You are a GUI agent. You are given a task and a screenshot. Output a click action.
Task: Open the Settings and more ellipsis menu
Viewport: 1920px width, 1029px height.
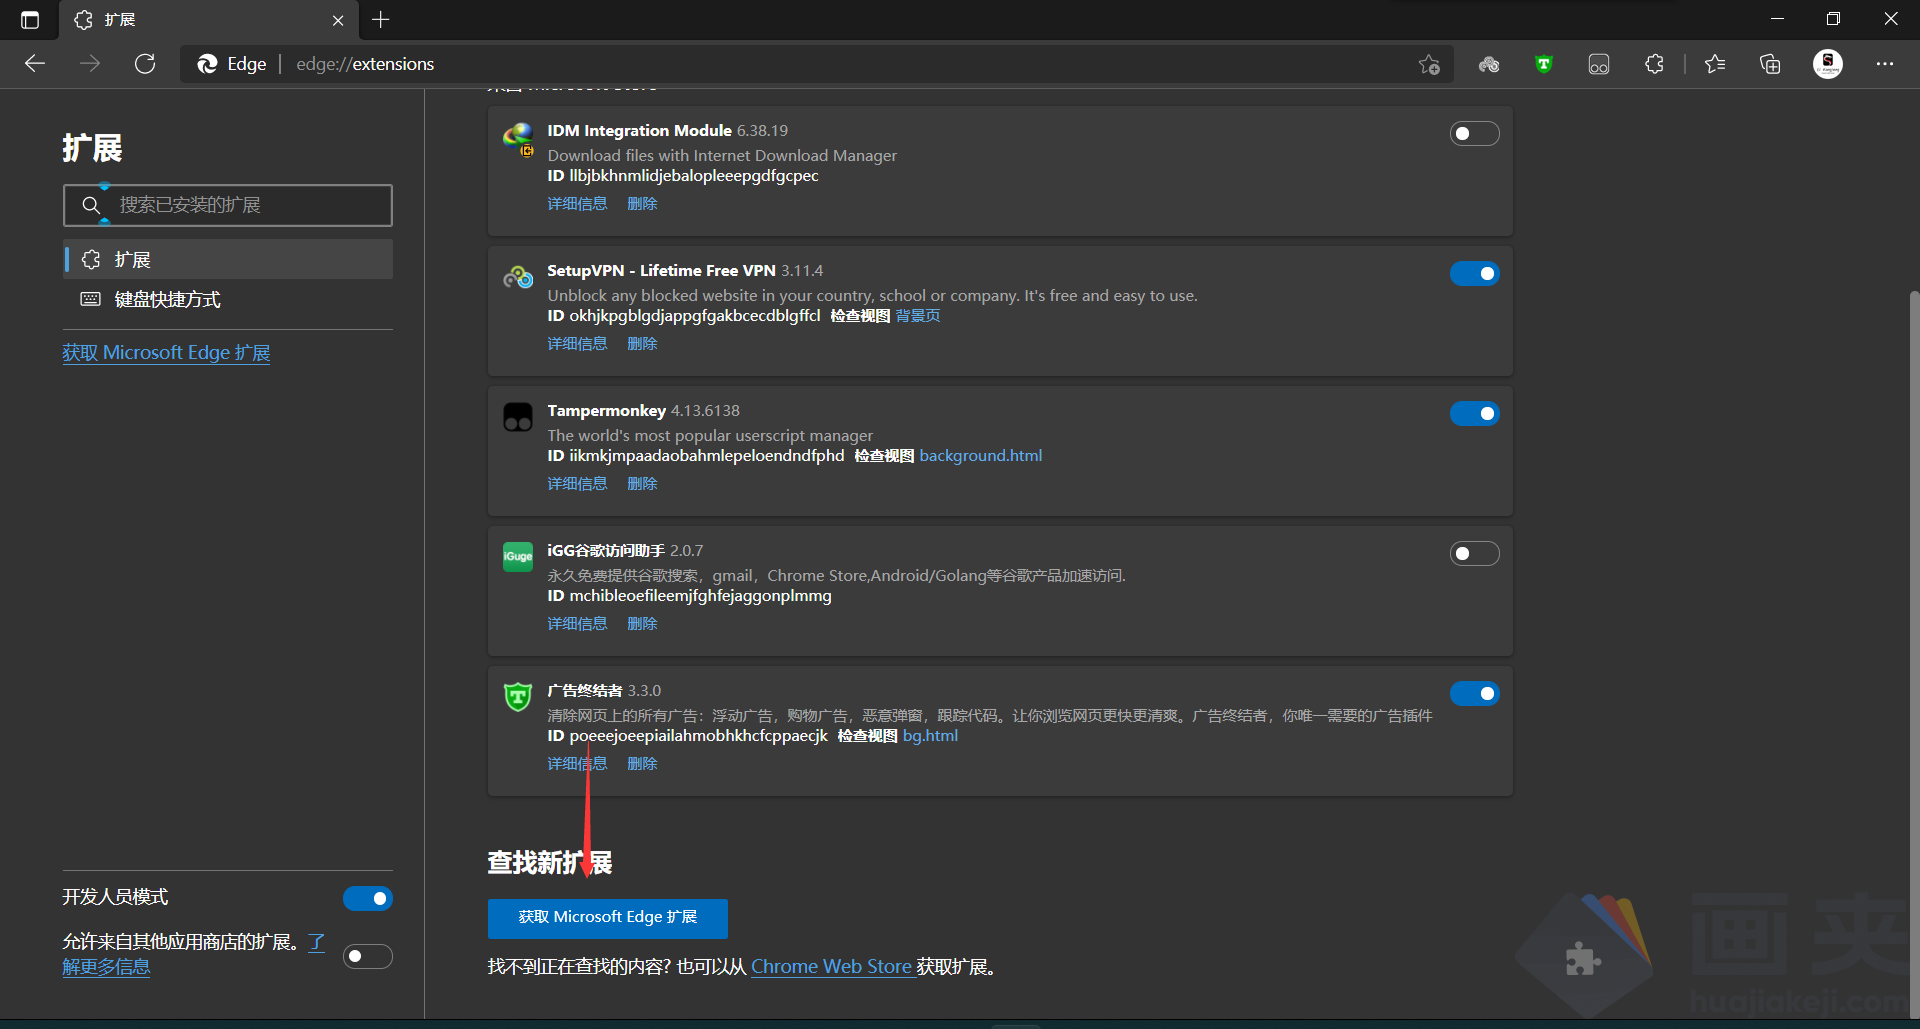(x=1885, y=64)
